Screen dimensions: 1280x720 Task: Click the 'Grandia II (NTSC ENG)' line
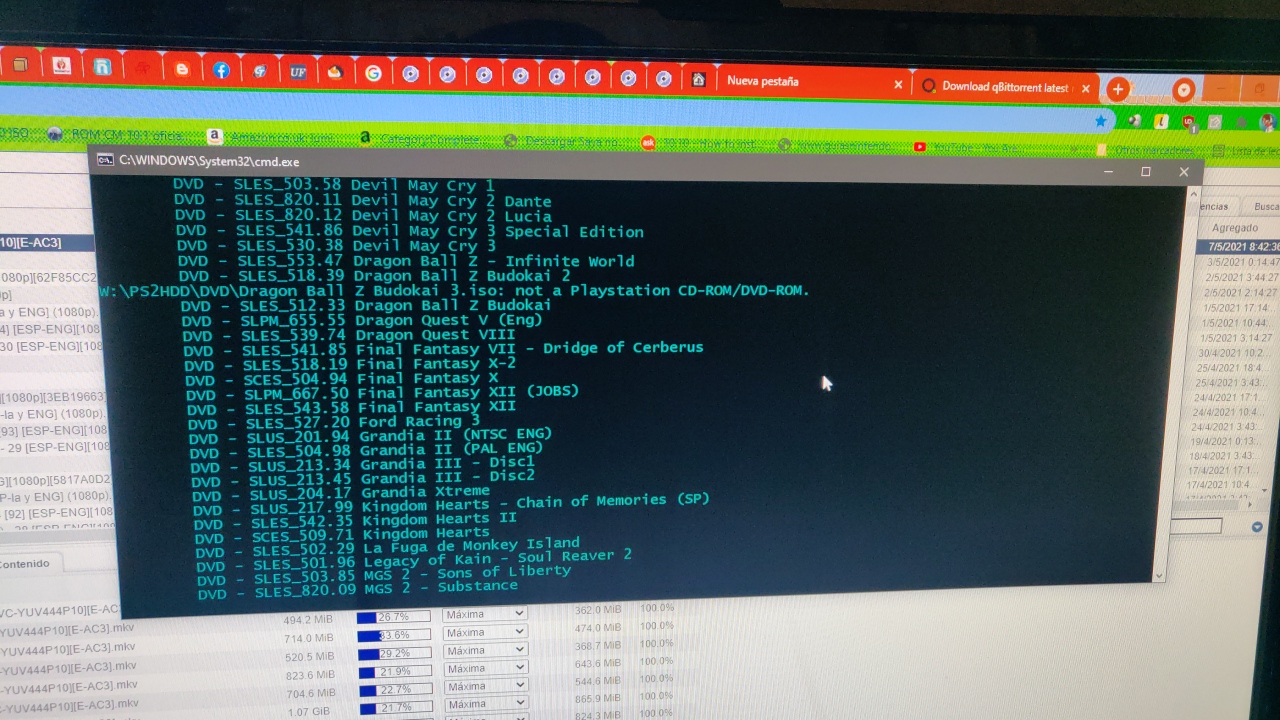[x=370, y=435]
